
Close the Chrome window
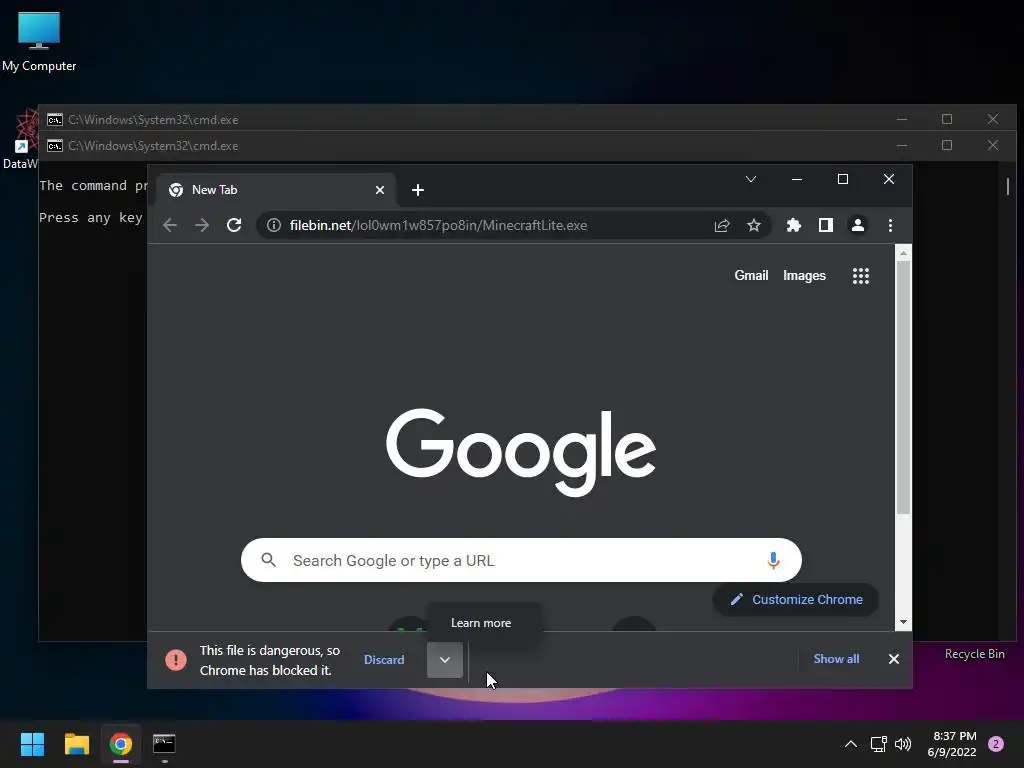click(889, 179)
